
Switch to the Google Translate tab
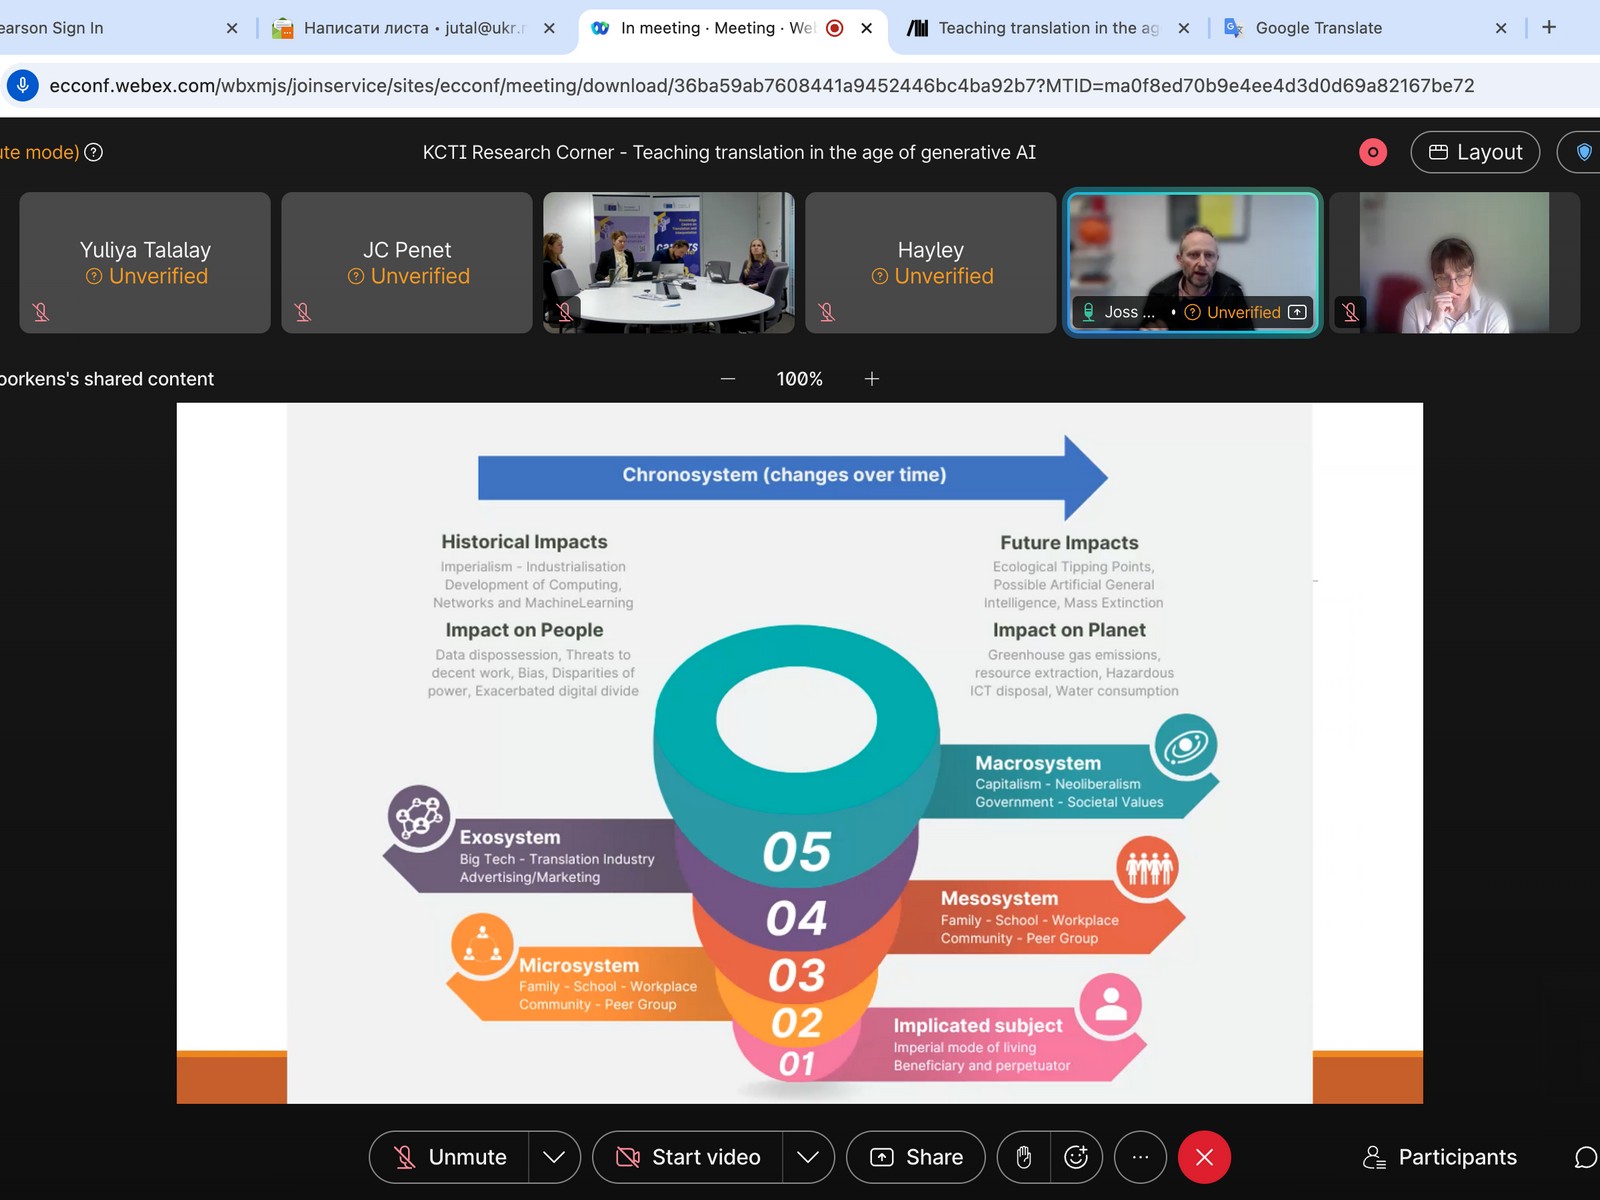[x=1318, y=28]
